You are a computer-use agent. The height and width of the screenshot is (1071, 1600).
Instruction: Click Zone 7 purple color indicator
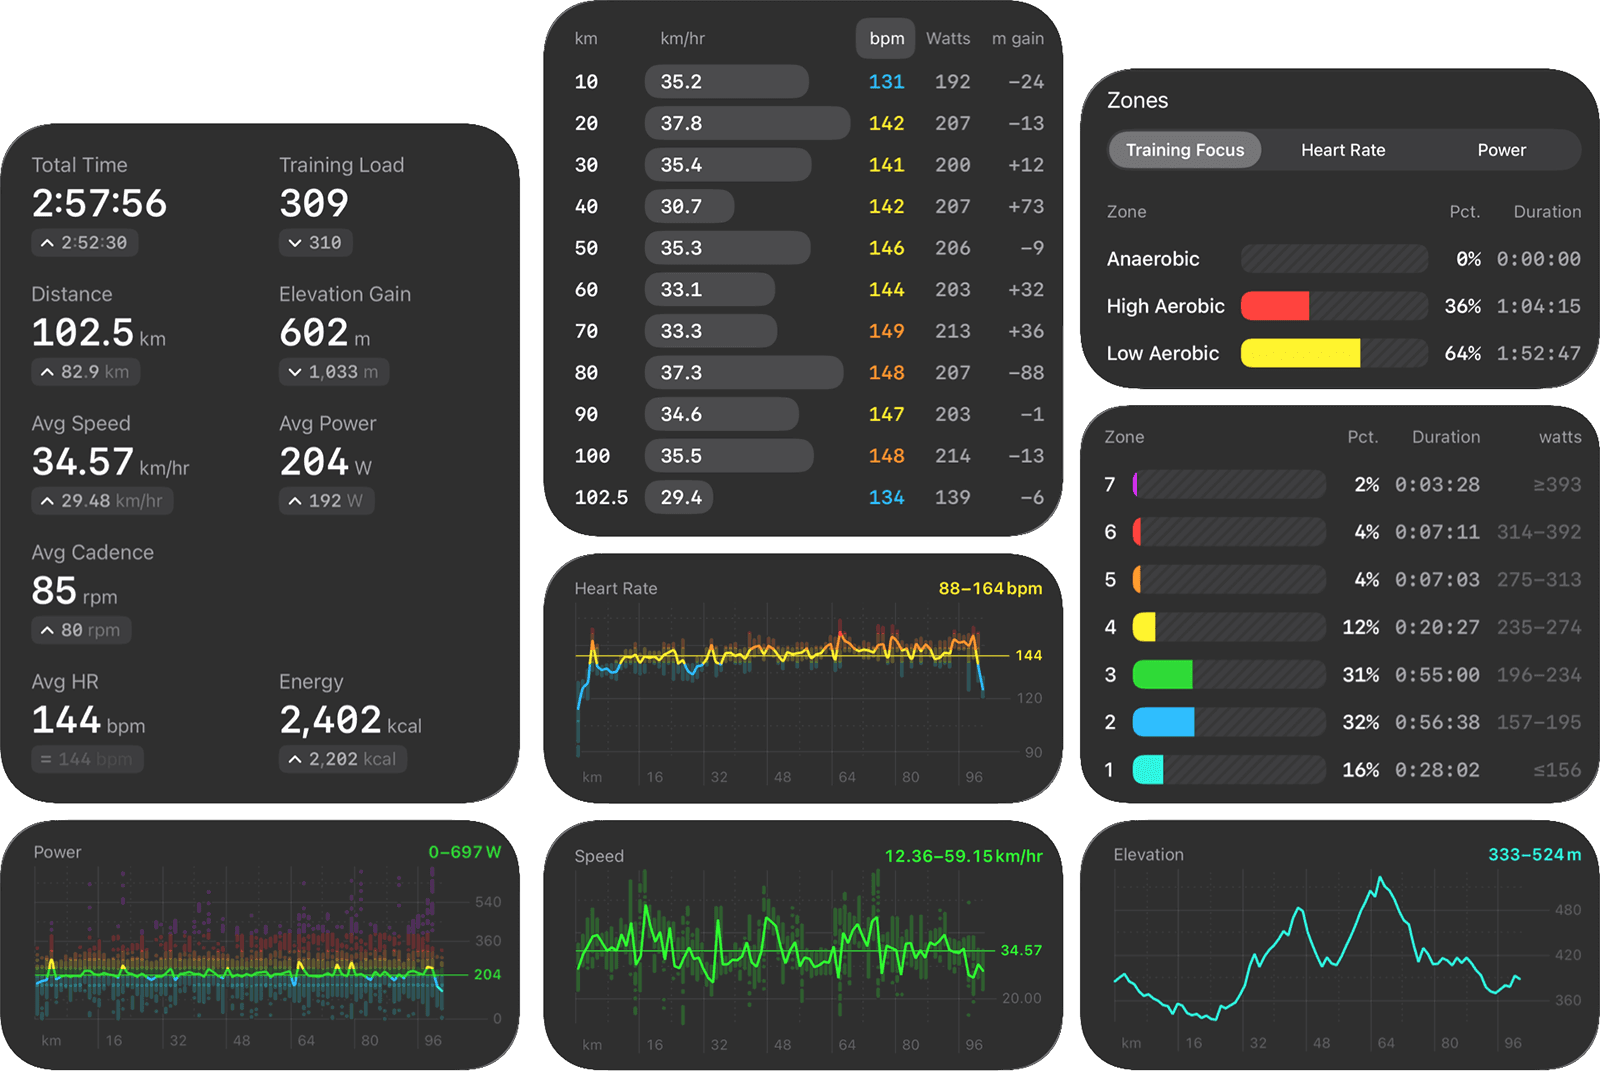[1134, 484]
